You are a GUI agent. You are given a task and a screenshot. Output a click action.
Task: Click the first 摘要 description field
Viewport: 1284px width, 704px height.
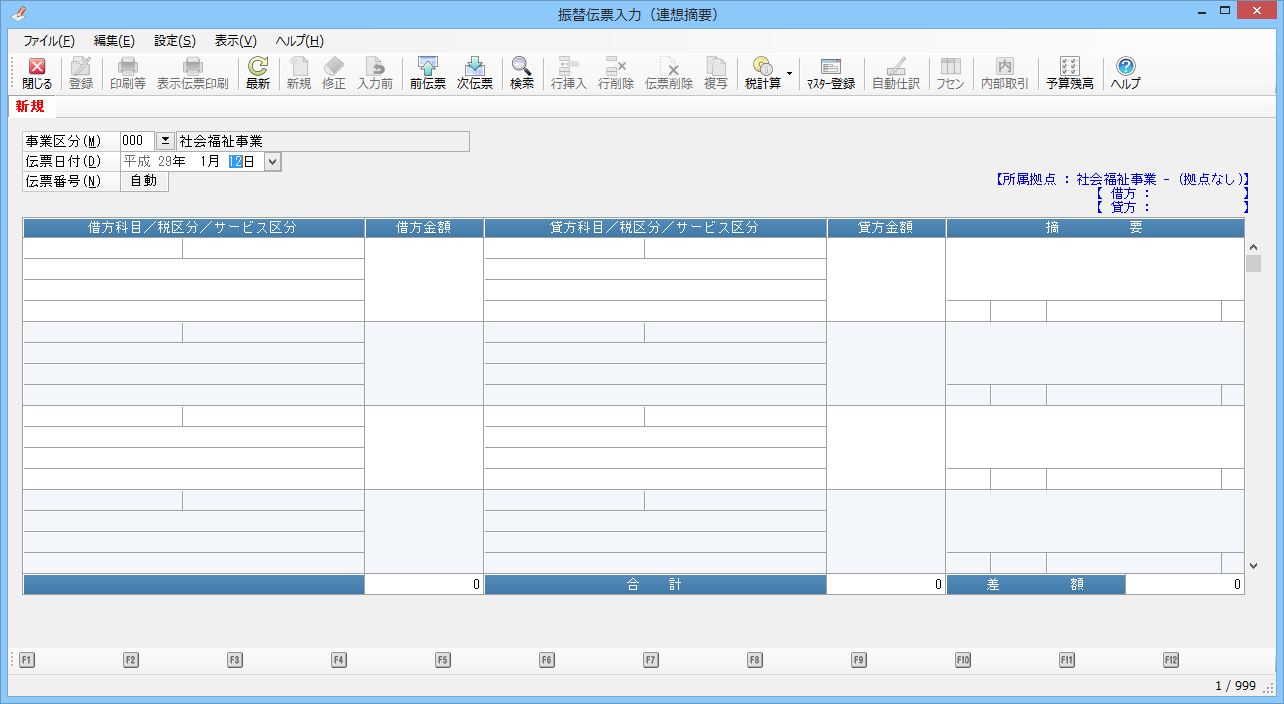tap(1094, 268)
